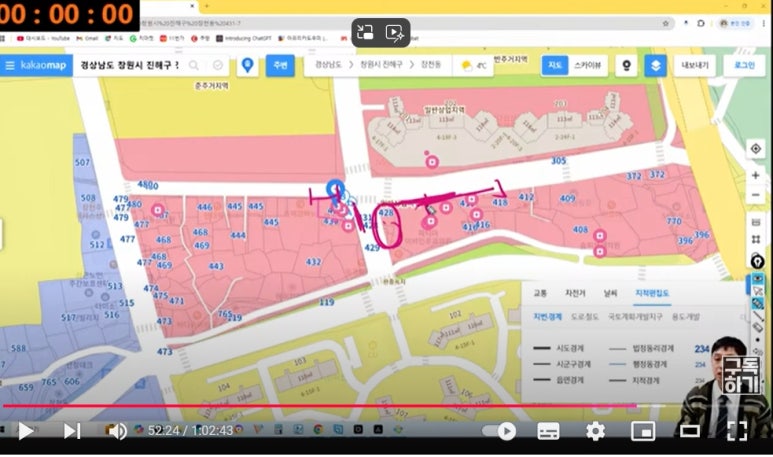This screenshot has width=773, height=457.
Task: Click the 로그인 login button
Action: click(x=744, y=65)
